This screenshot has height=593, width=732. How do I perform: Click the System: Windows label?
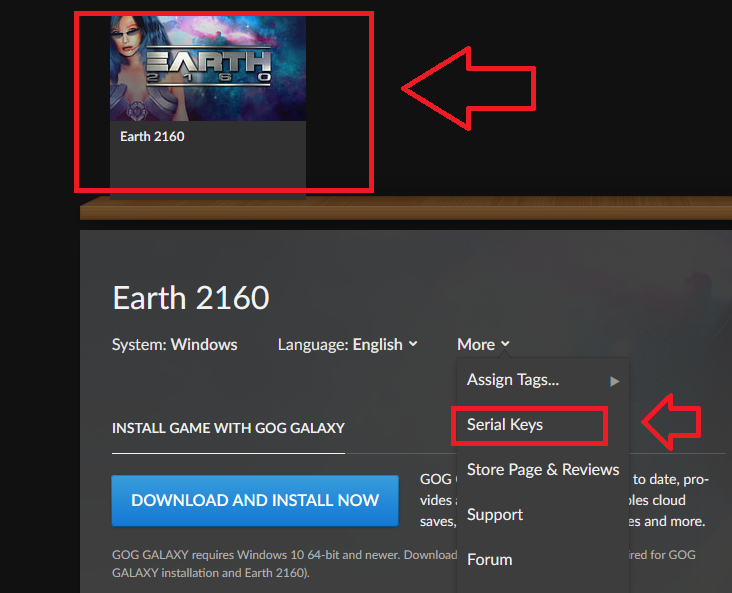coord(175,345)
